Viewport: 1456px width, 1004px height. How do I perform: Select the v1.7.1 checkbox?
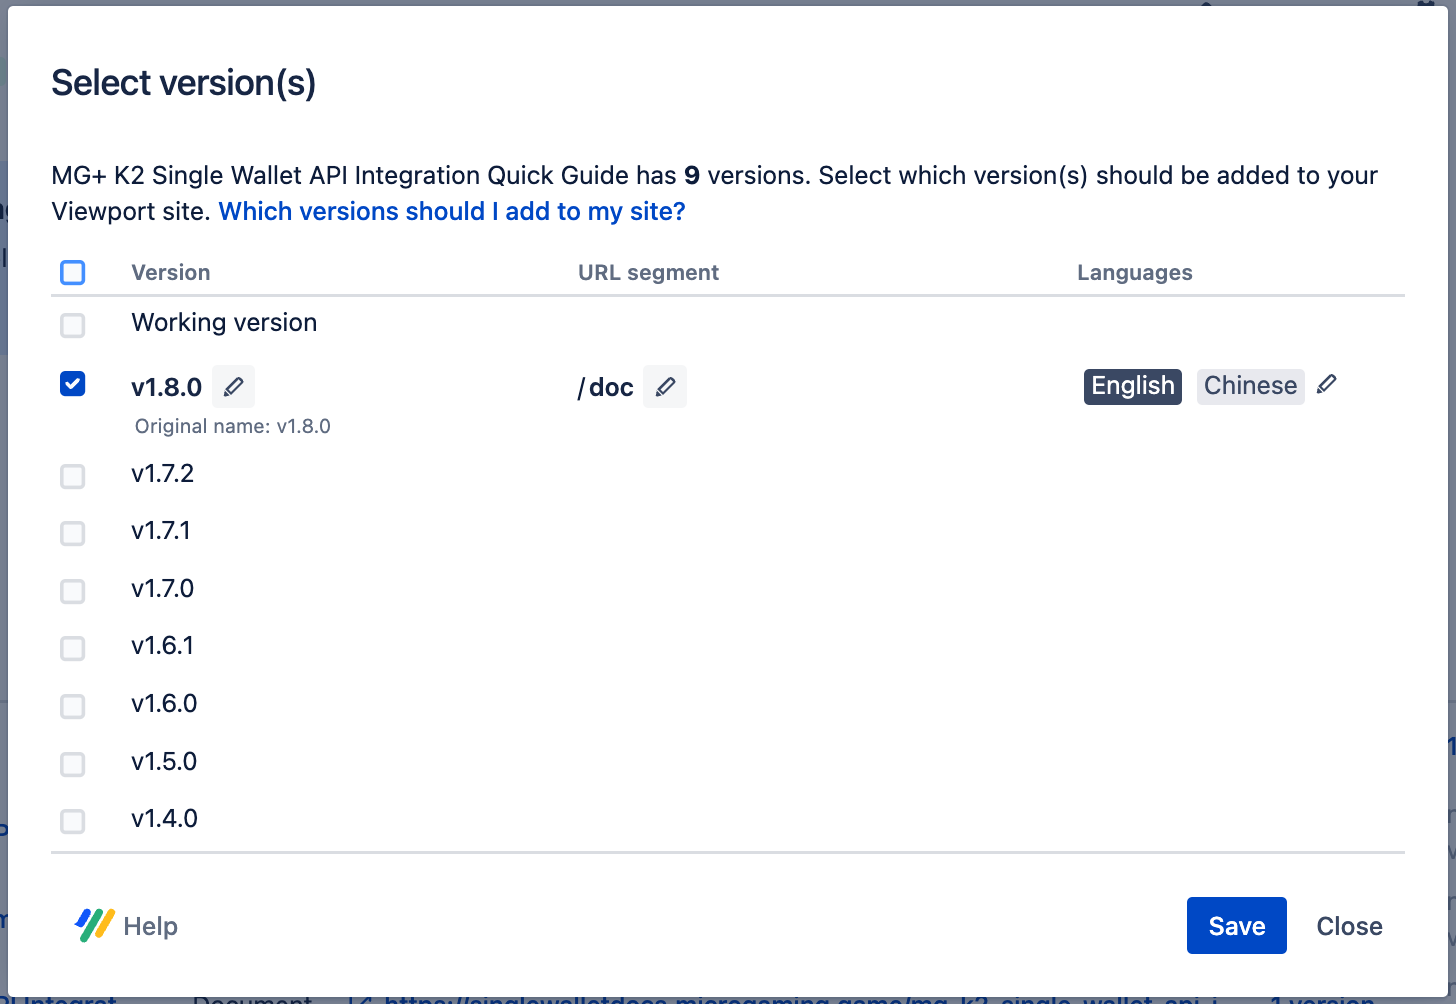pyautogui.click(x=73, y=533)
